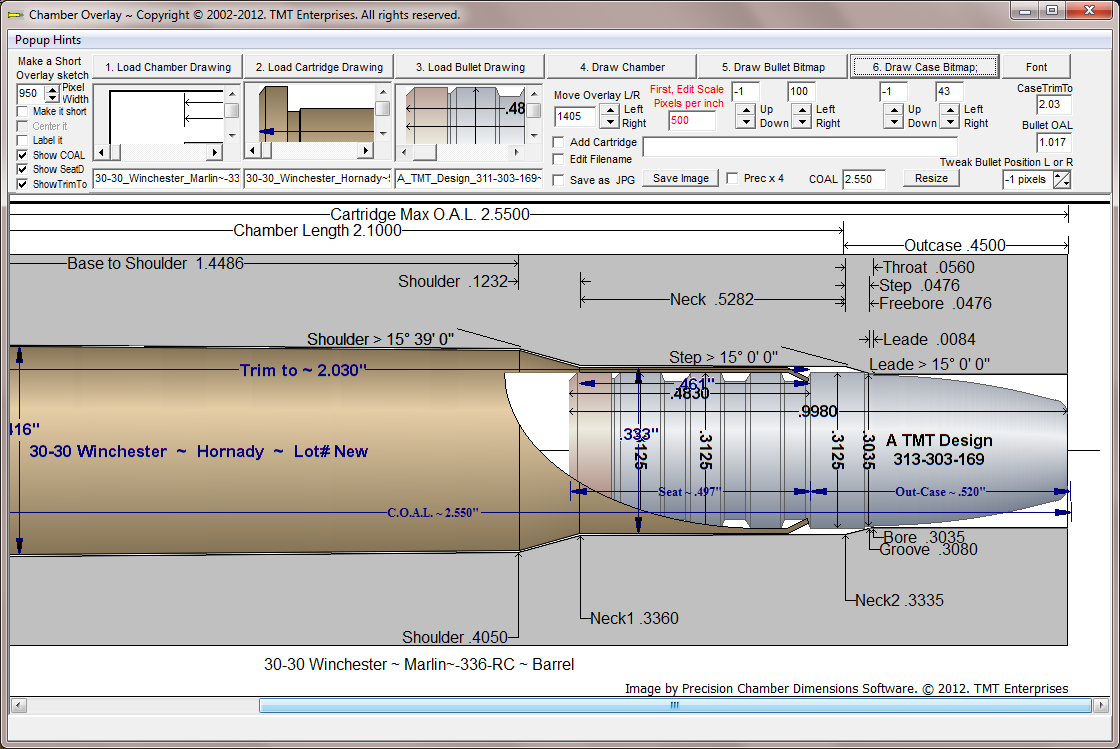Screen dimensions: 1120x749
Task: Click the 30-30_Winchester_Hornady cartridge filename field
Action: coord(318,179)
